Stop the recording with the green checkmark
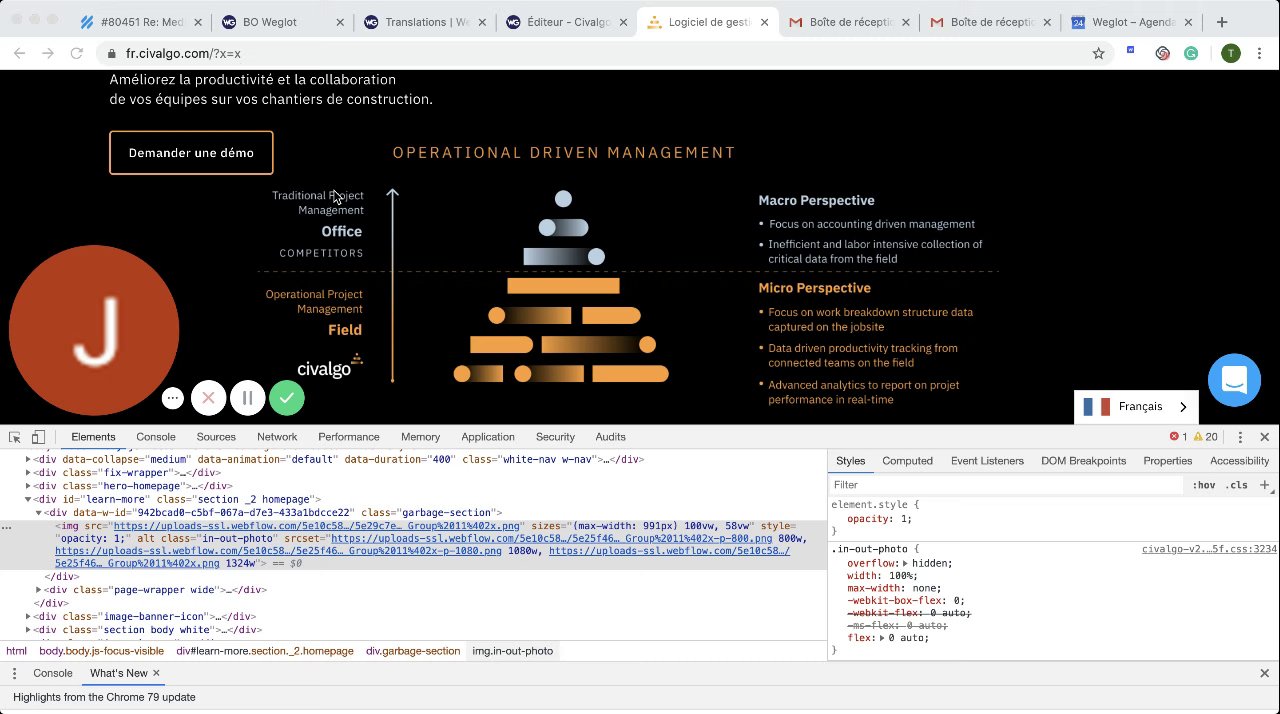 point(287,398)
